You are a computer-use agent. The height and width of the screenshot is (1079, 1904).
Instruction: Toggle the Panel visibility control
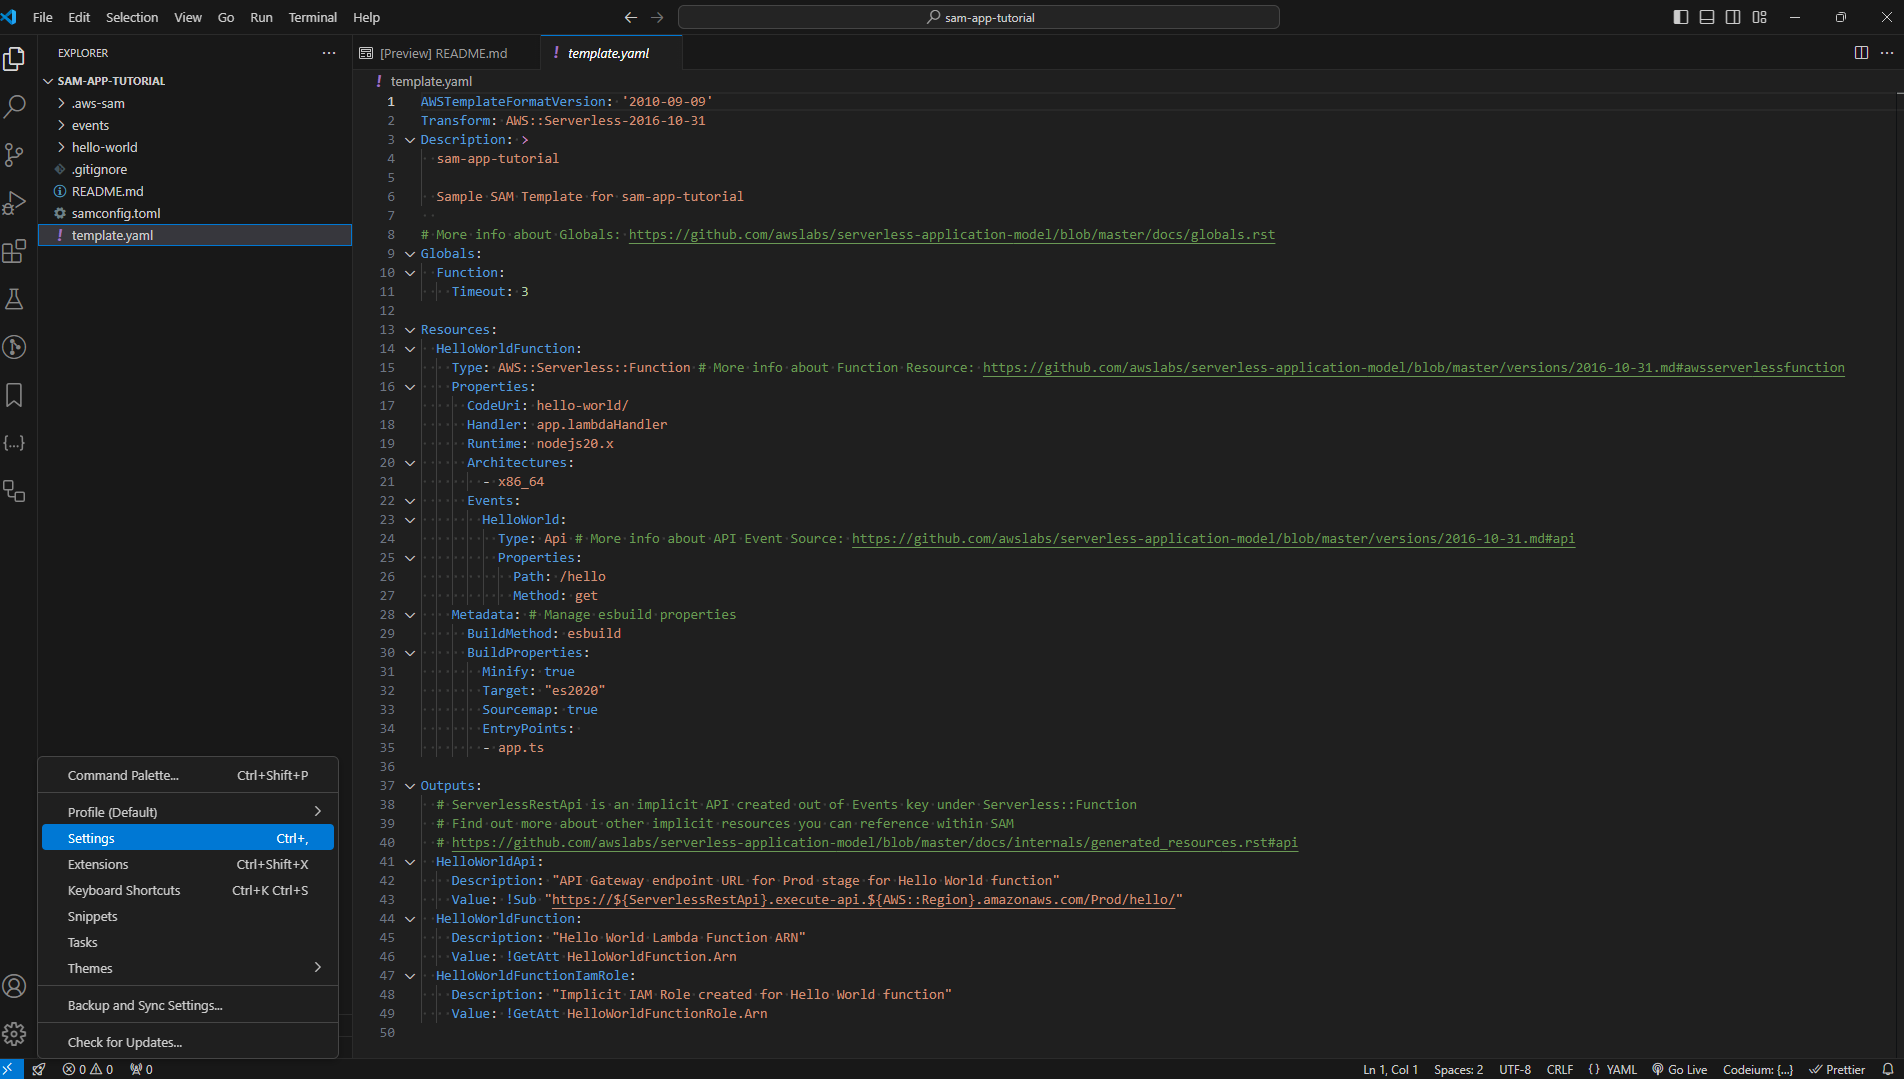(x=1707, y=17)
